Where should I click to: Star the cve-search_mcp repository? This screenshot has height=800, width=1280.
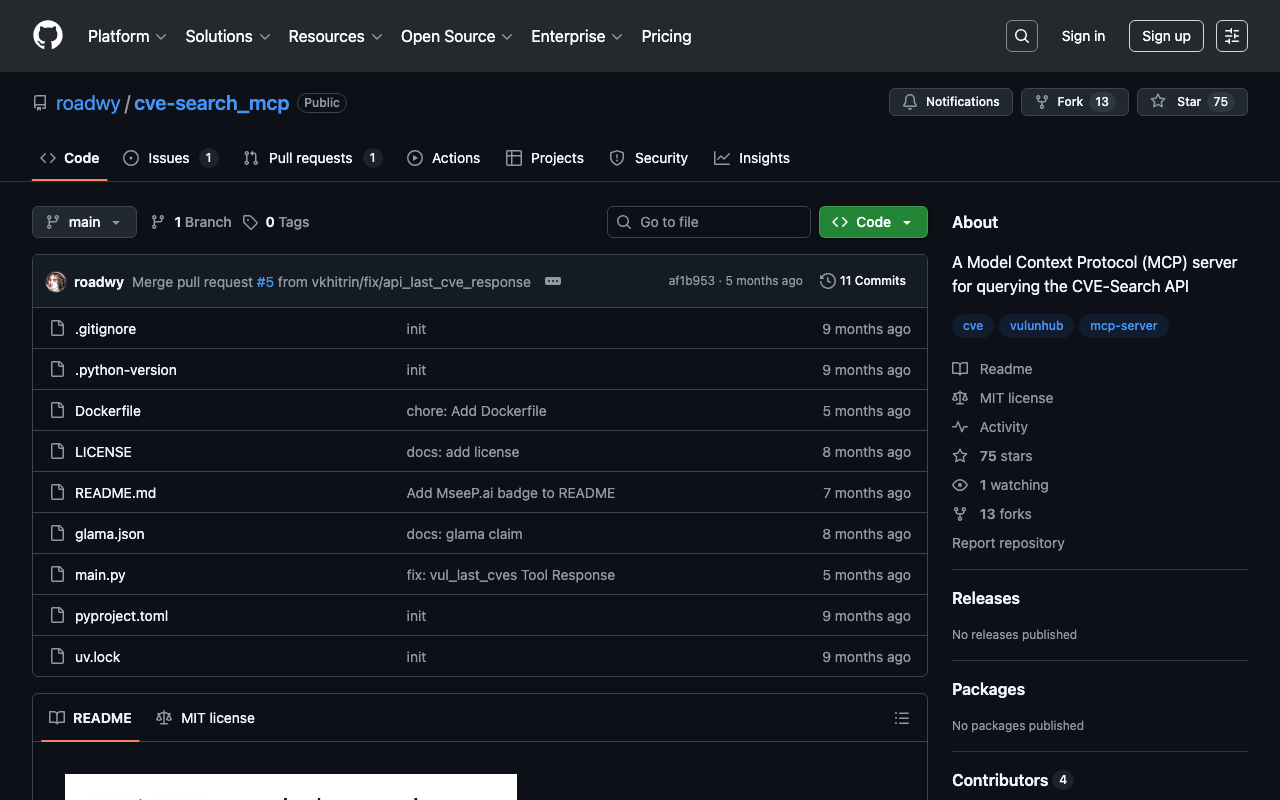1191,102
